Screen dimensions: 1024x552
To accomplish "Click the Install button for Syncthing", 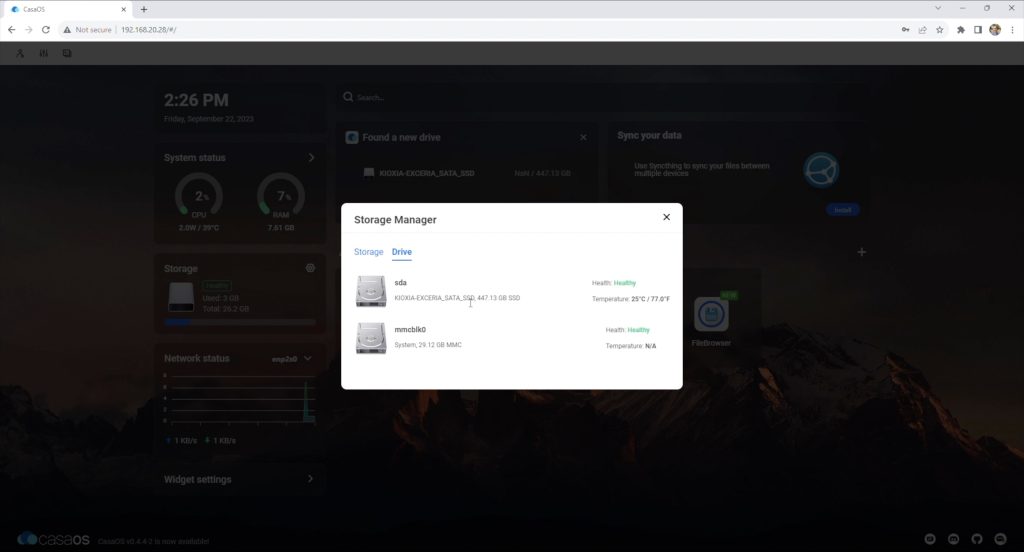I will [842, 210].
